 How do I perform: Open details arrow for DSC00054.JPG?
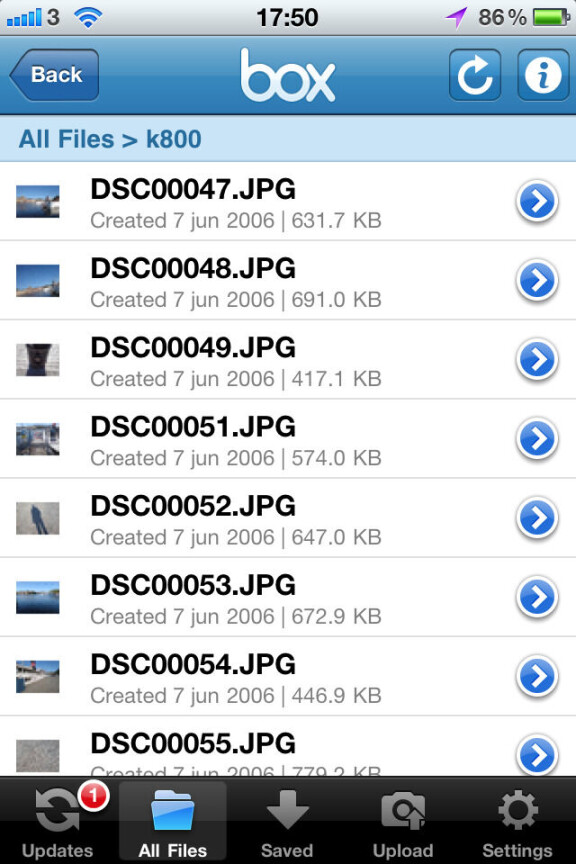click(537, 676)
